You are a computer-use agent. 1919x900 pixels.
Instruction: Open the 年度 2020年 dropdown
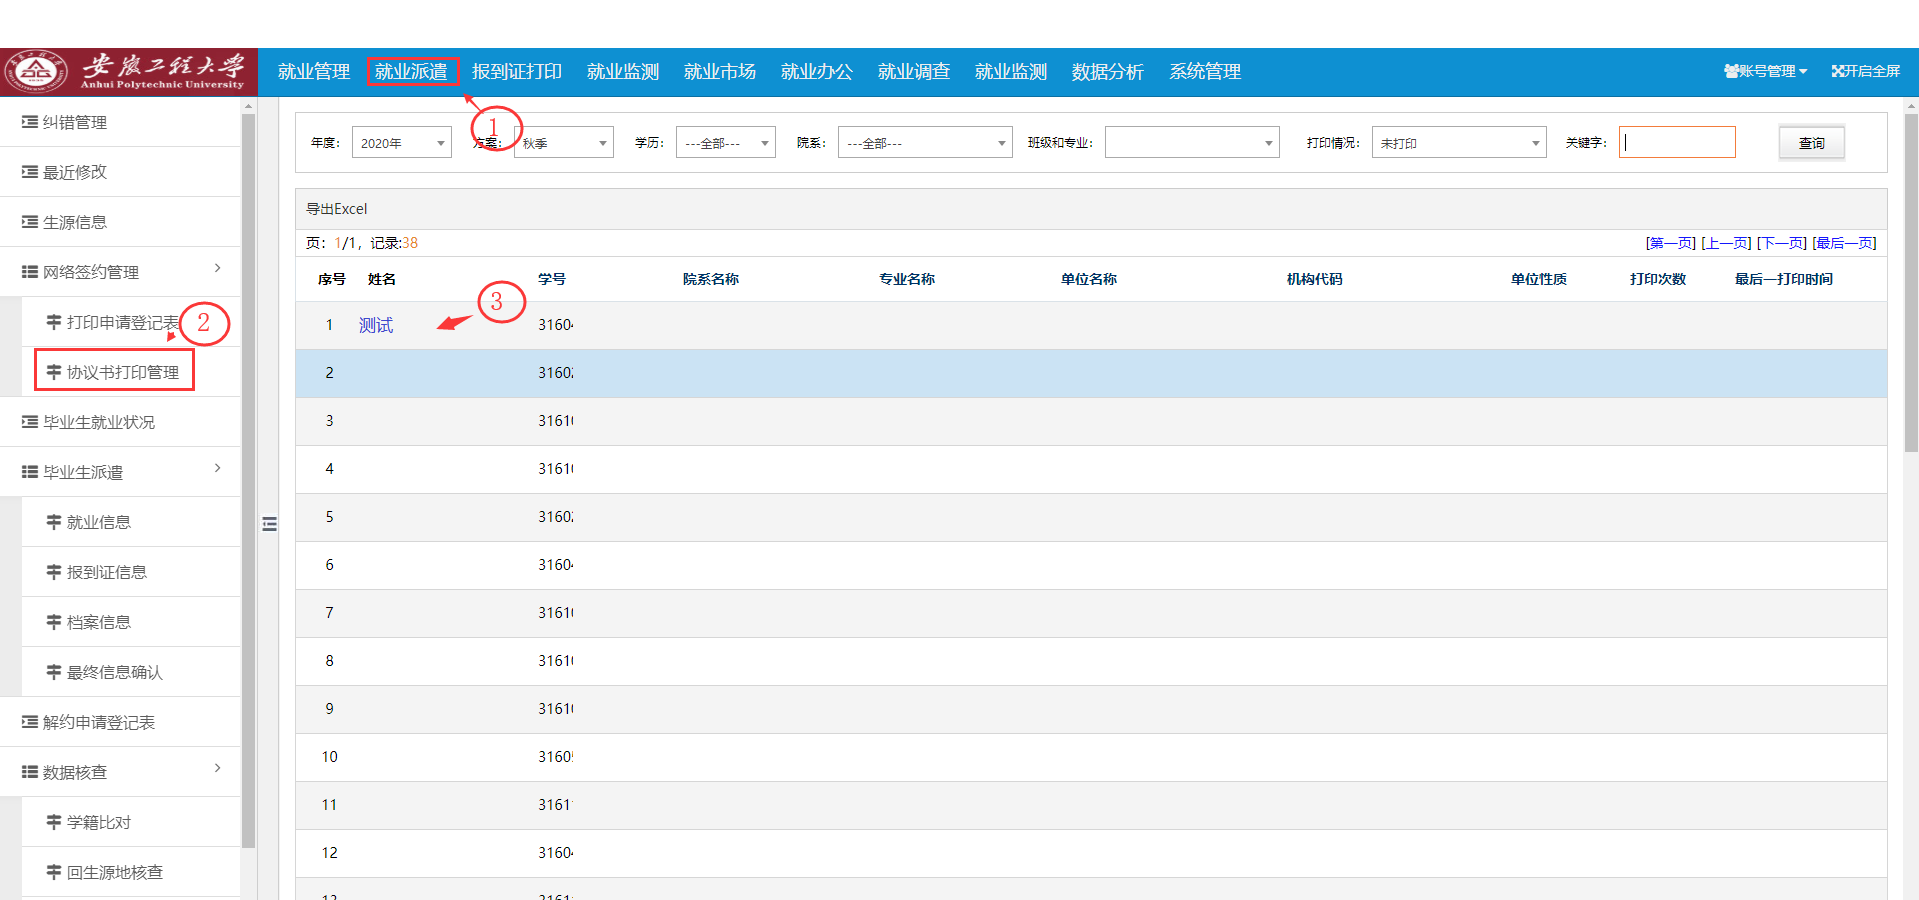401,143
